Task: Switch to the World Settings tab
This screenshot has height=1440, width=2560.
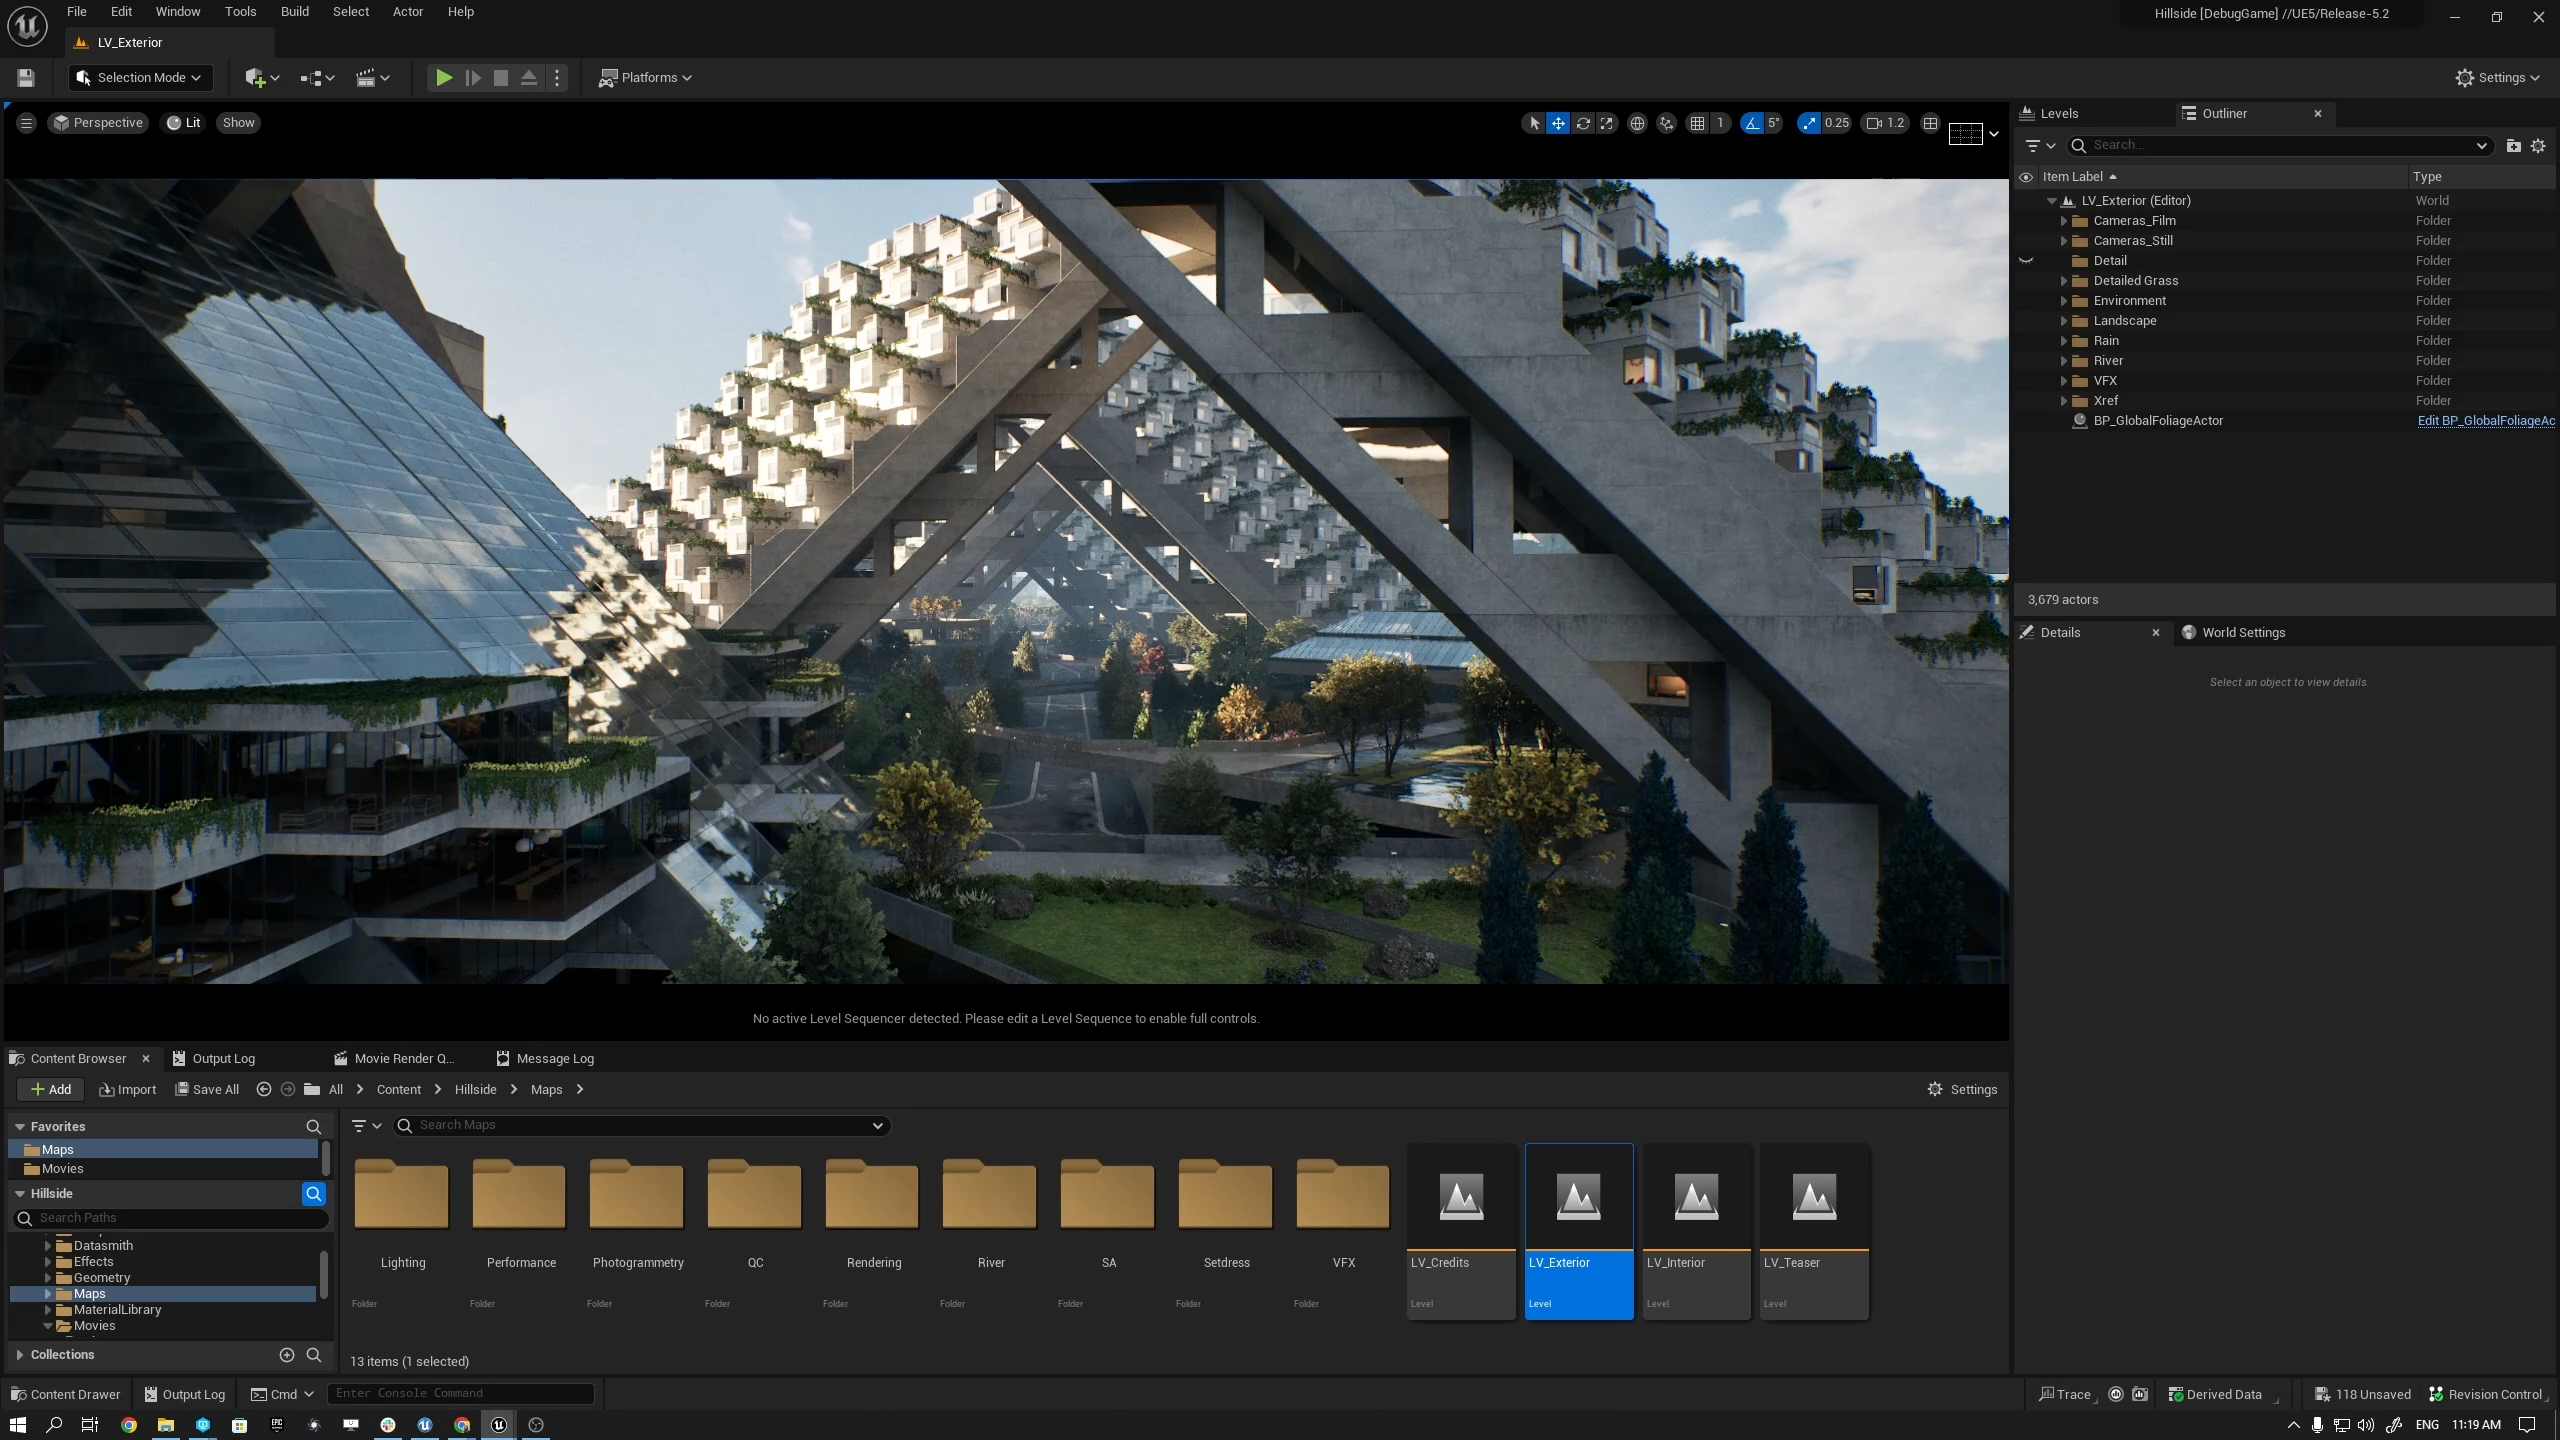Action: click(2242, 632)
